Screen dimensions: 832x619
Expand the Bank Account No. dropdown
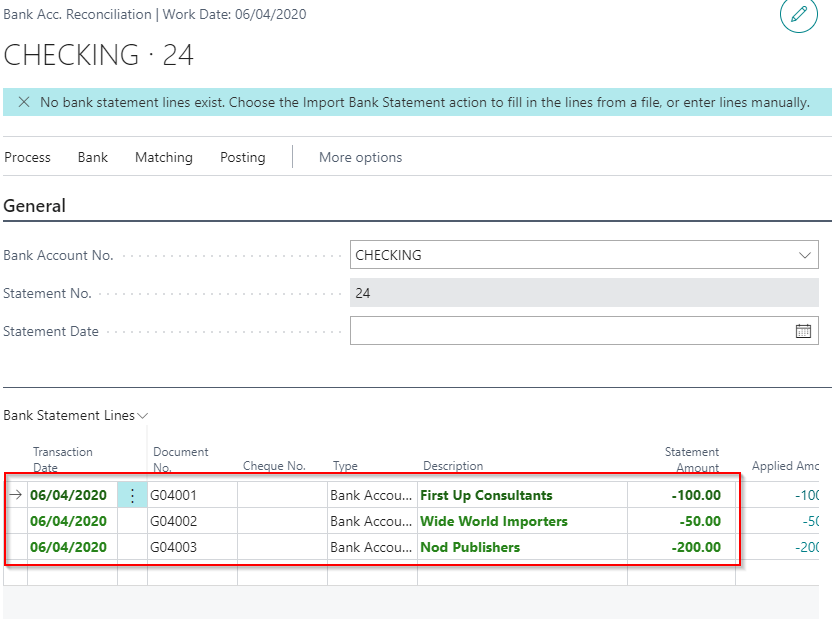point(805,255)
